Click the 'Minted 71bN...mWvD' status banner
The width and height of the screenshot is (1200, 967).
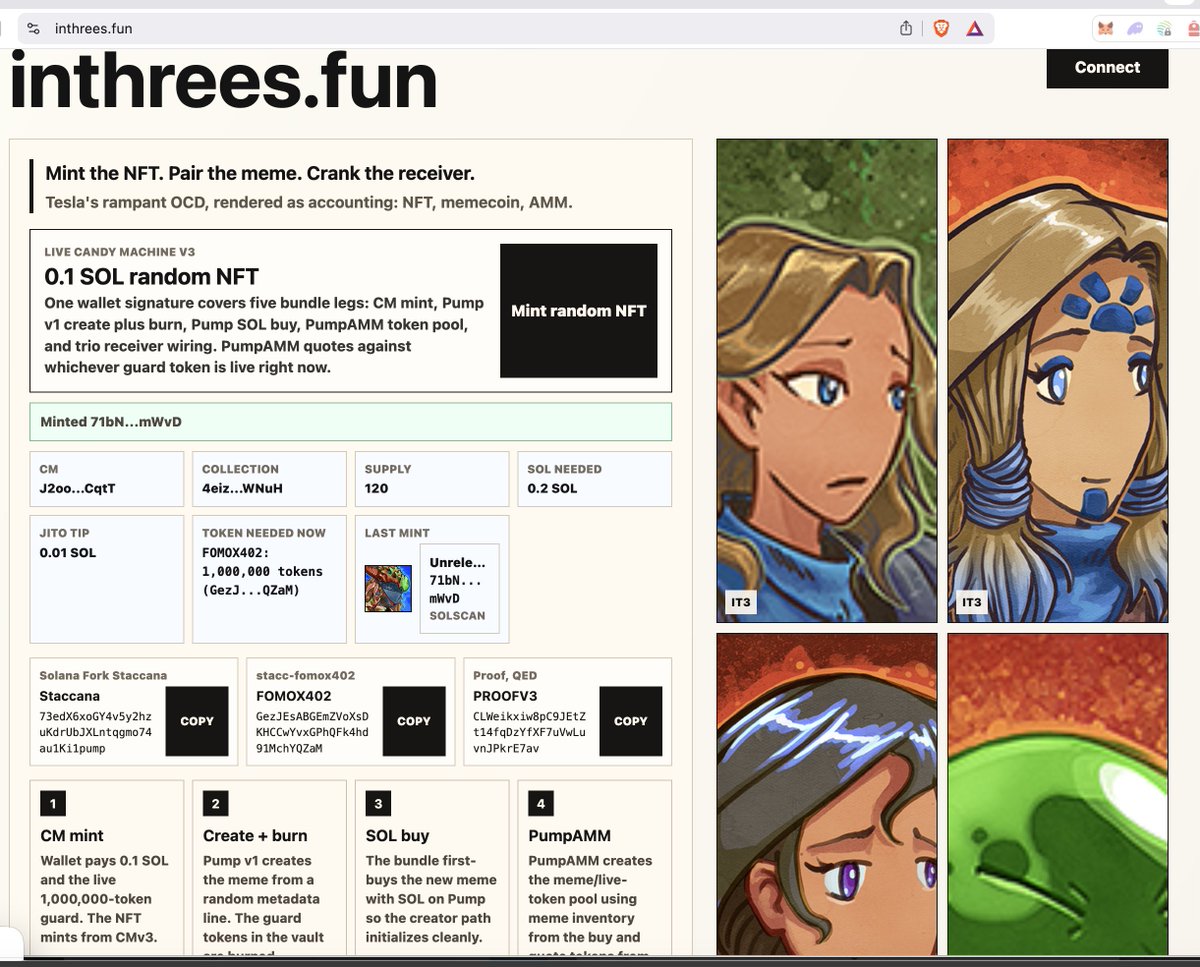(x=351, y=422)
